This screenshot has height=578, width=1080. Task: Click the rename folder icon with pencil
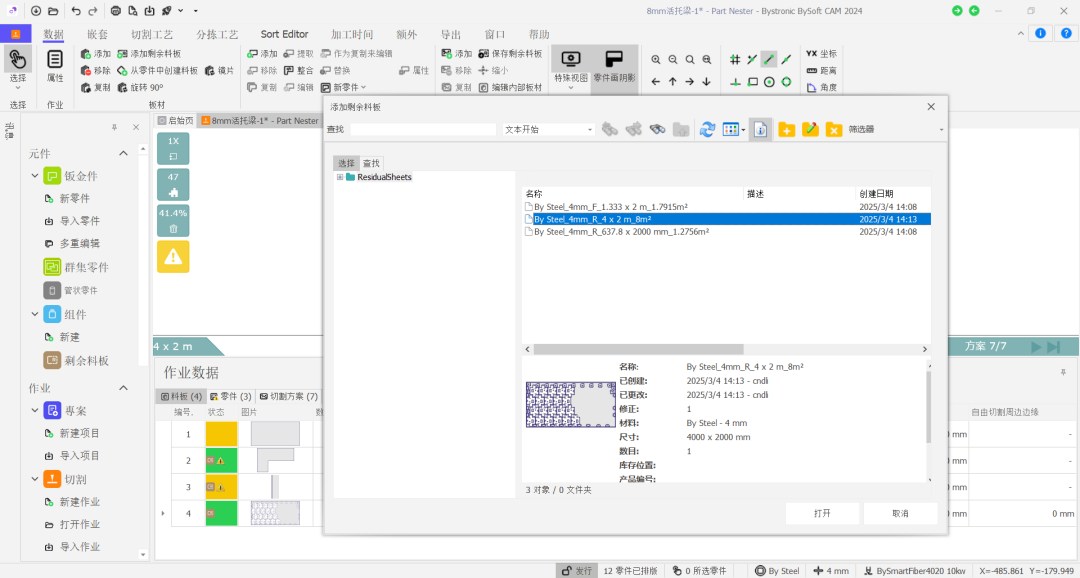(x=810, y=130)
